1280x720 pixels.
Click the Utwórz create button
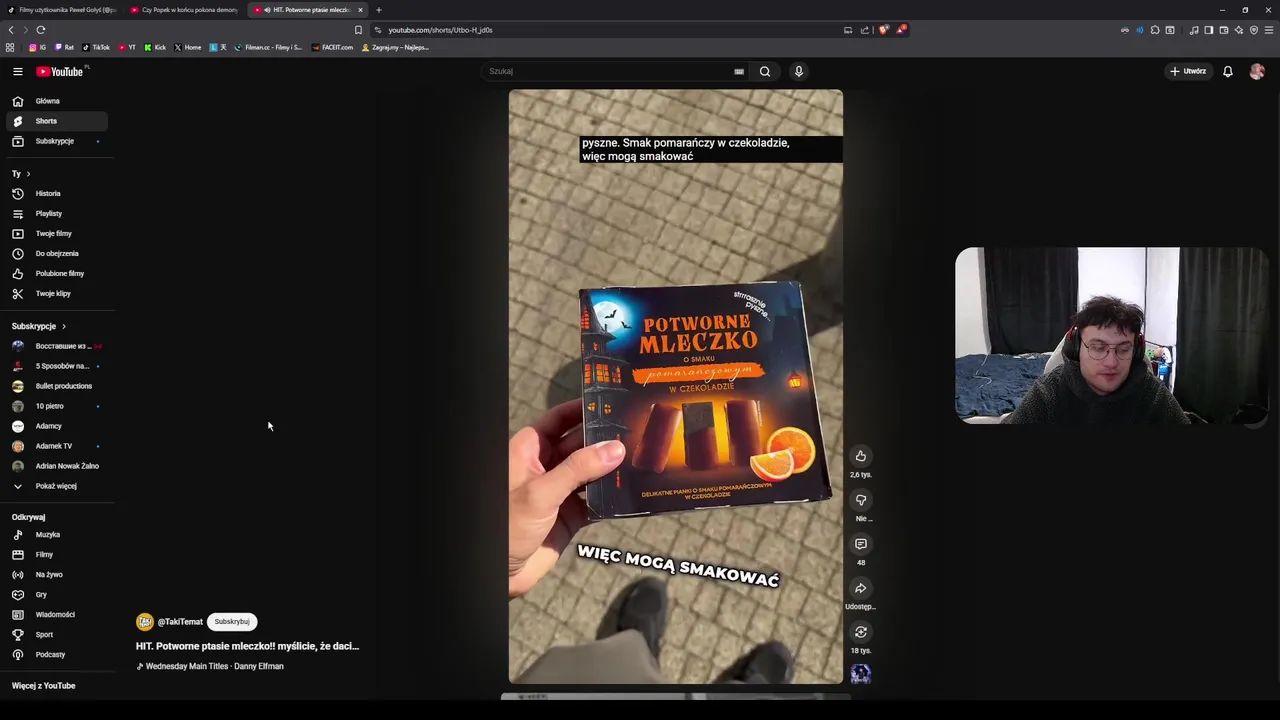[x=1188, y=71]
